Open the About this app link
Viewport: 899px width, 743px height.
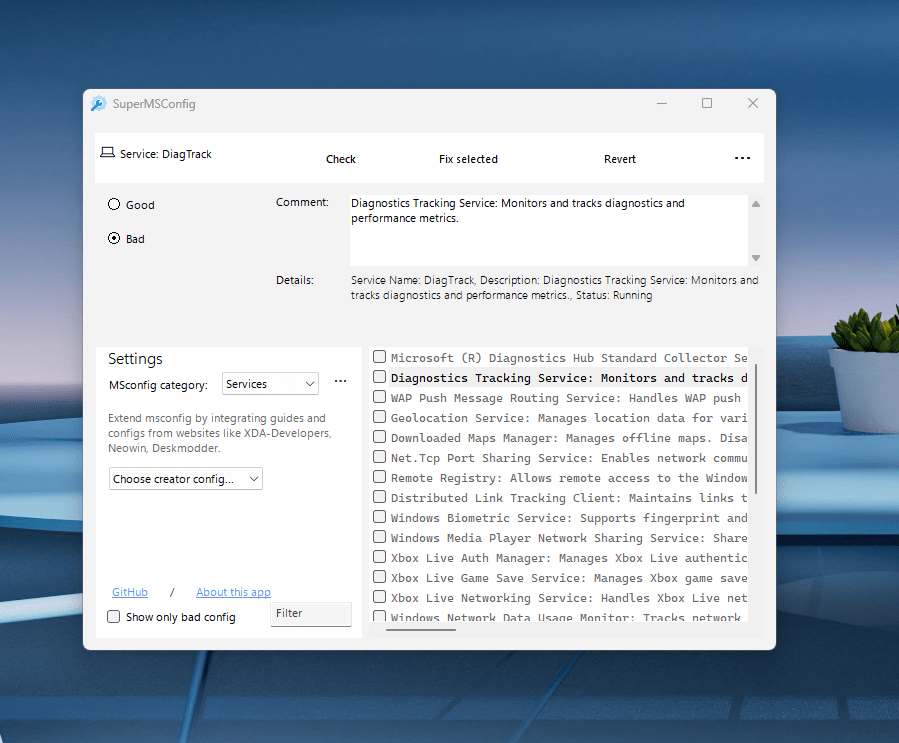tap(233, 592)
